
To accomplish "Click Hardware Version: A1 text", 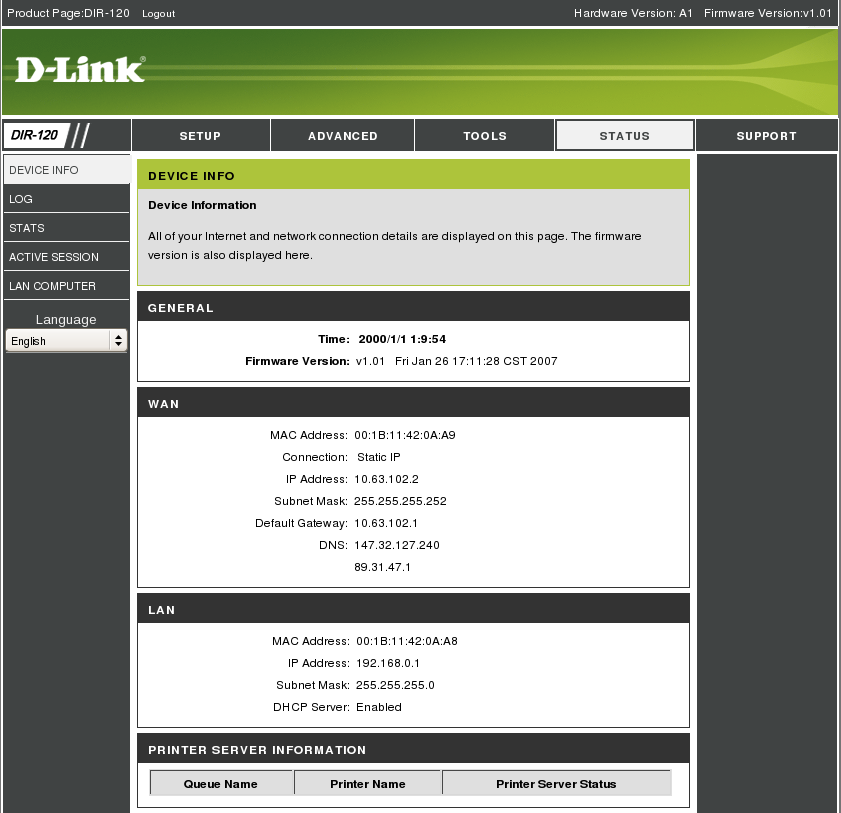I will coord(633,13).
